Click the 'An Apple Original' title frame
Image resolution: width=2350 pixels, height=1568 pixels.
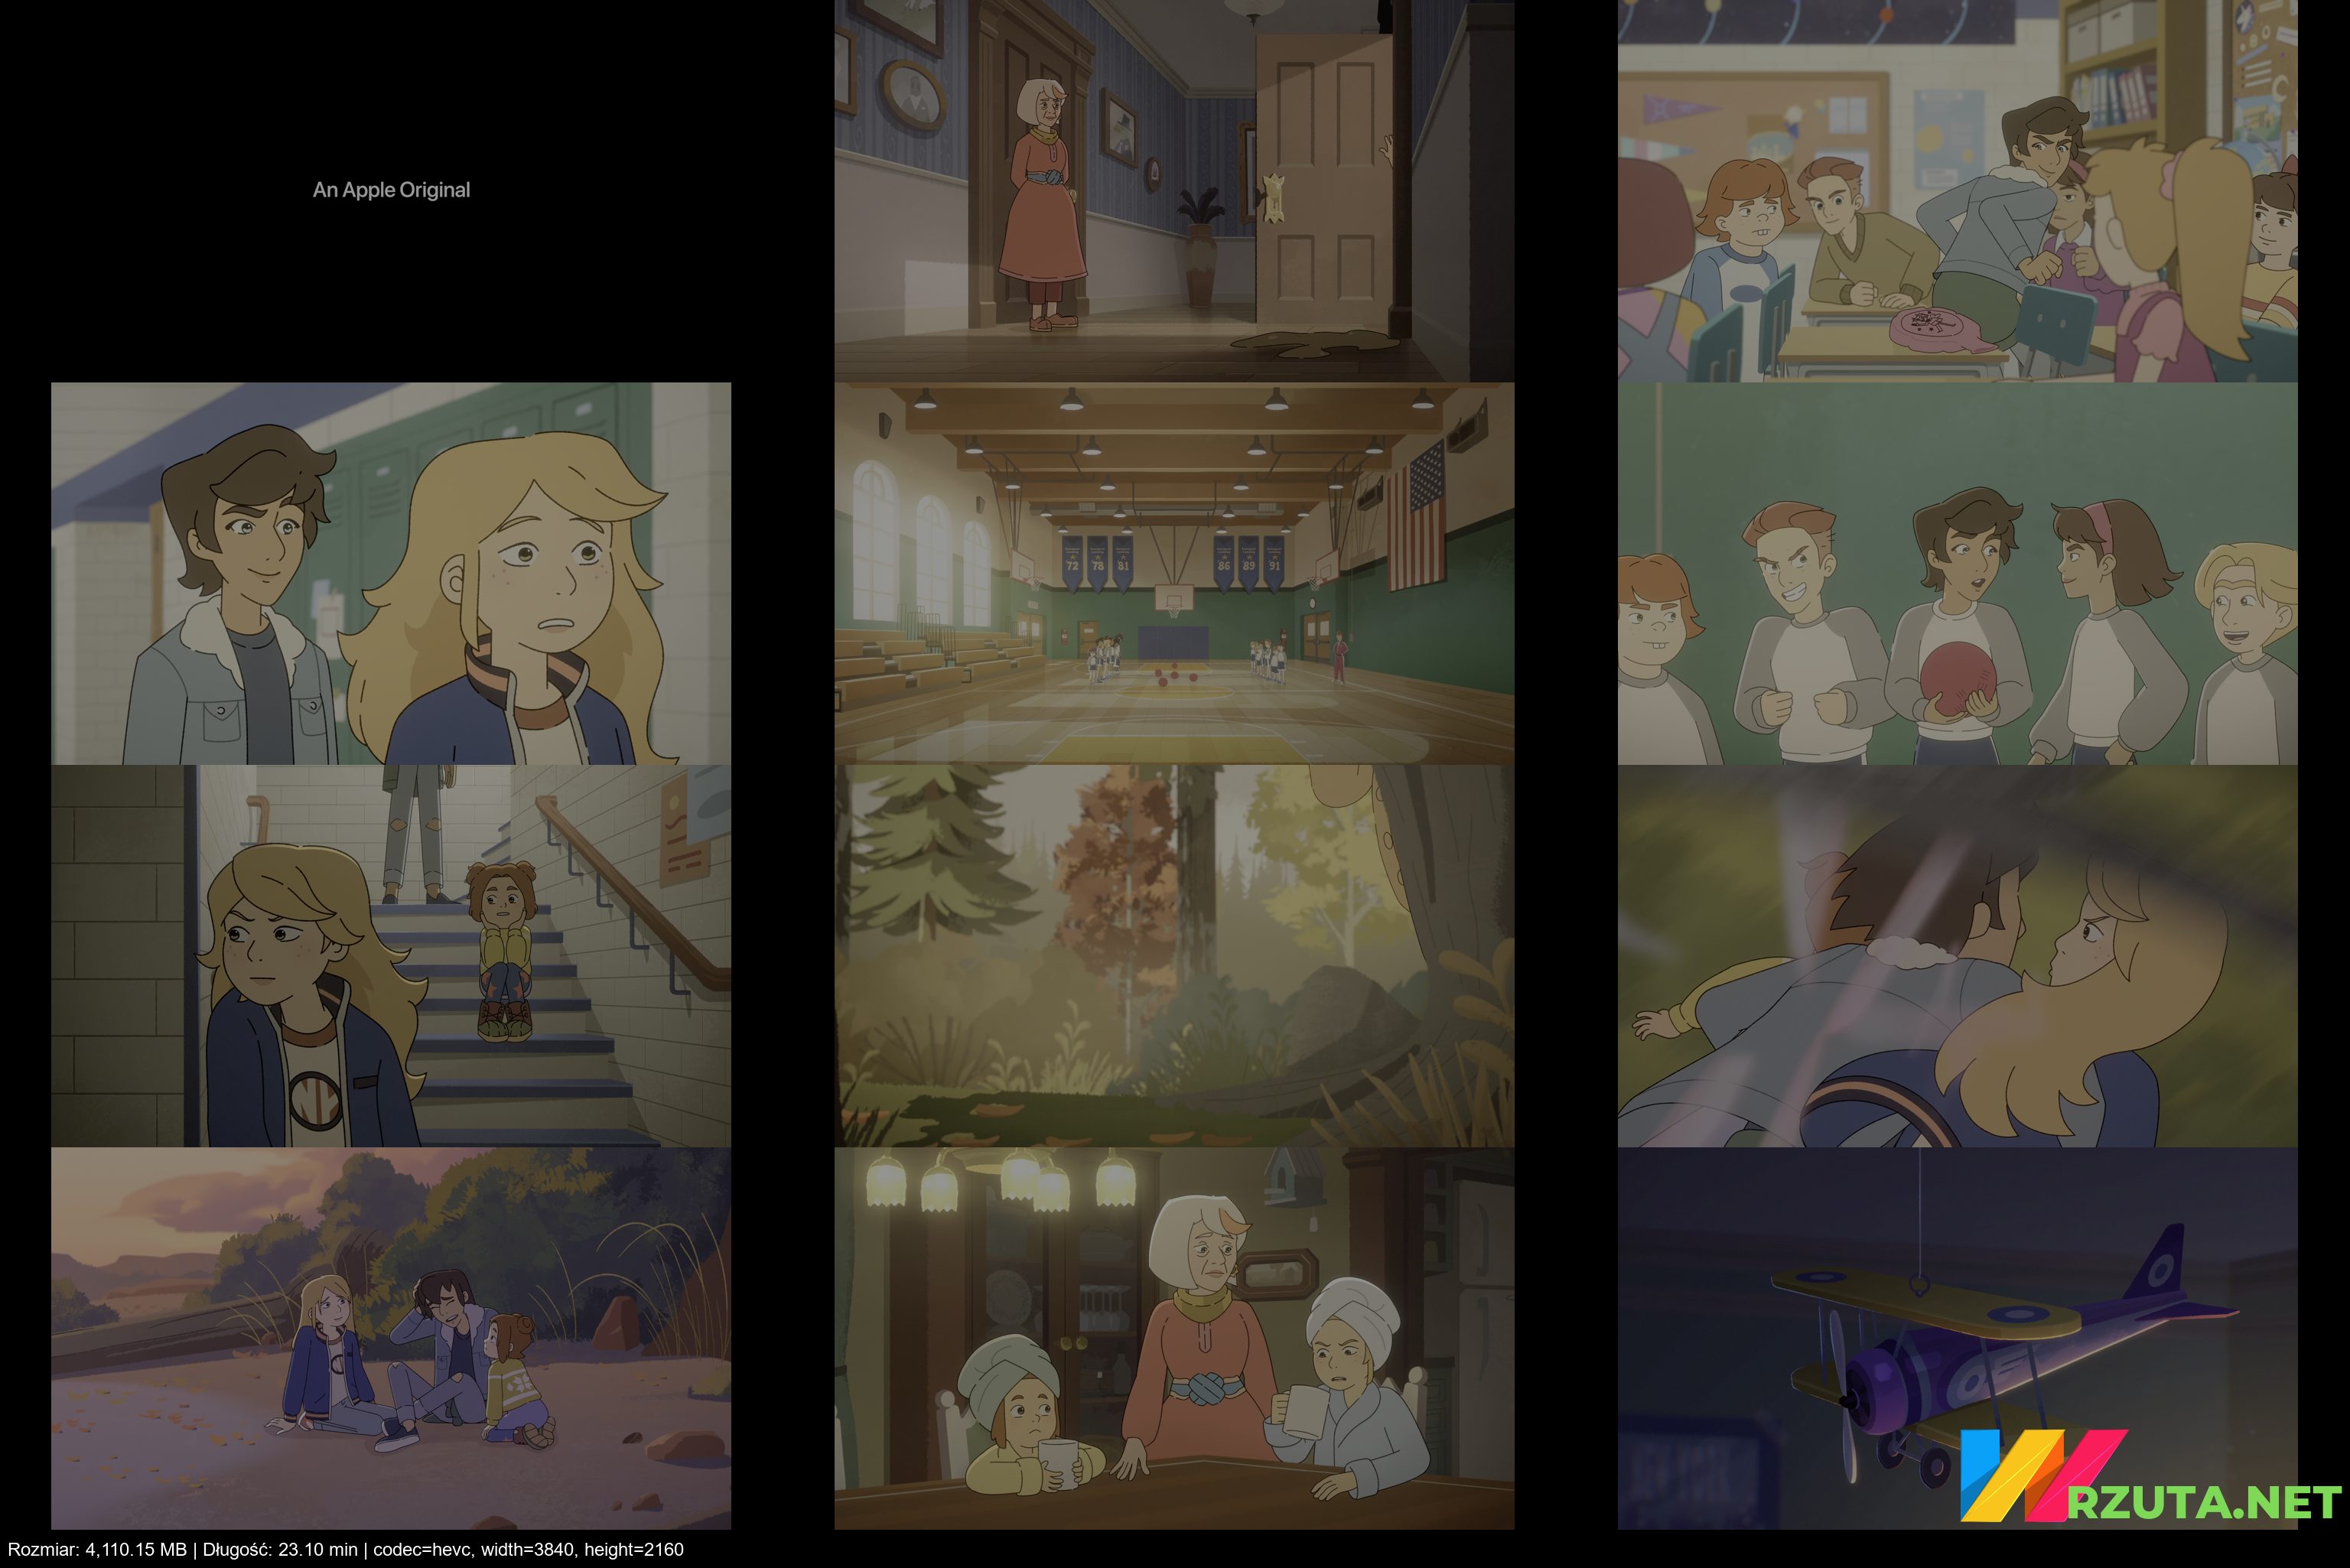pyautogui.click(x=391, y=191)
